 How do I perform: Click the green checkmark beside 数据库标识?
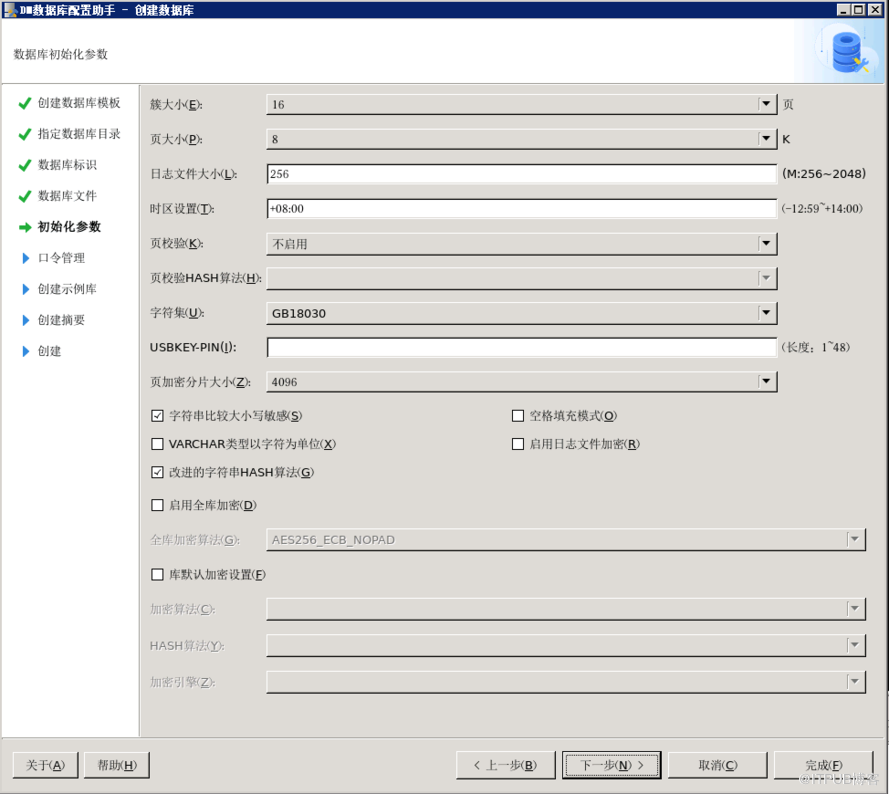(x=24, y=166)
